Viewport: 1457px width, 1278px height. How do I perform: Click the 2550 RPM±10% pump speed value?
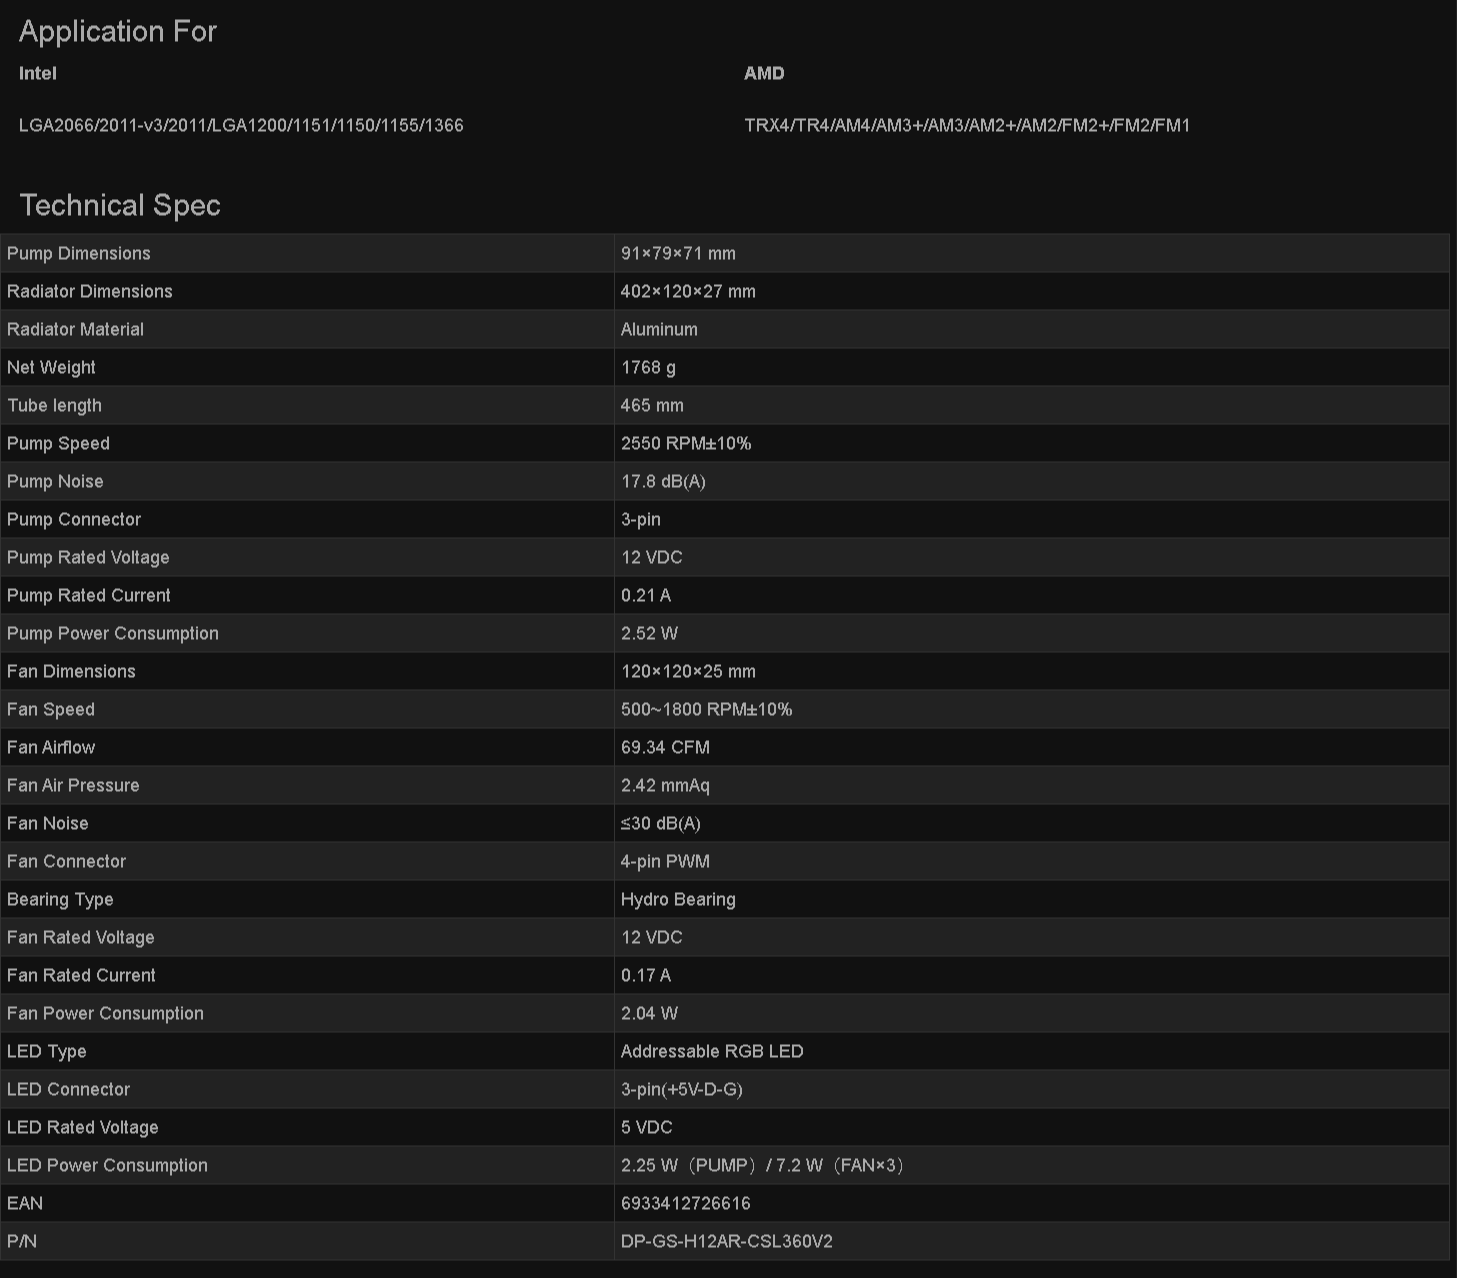point(686,443)
